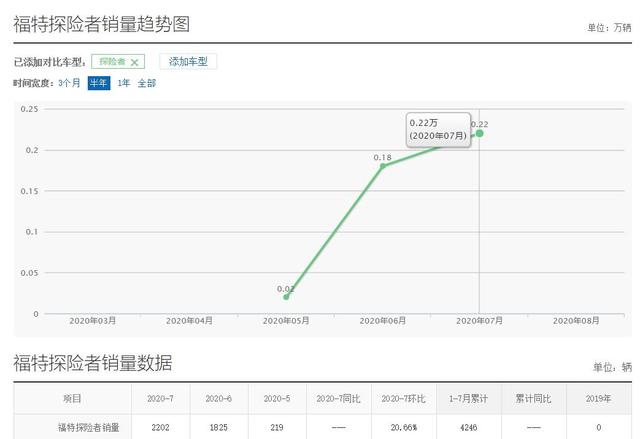Screen dimensions: 640x439
Task: Click the 2202 sales value cell
Action: pos(160,428)
